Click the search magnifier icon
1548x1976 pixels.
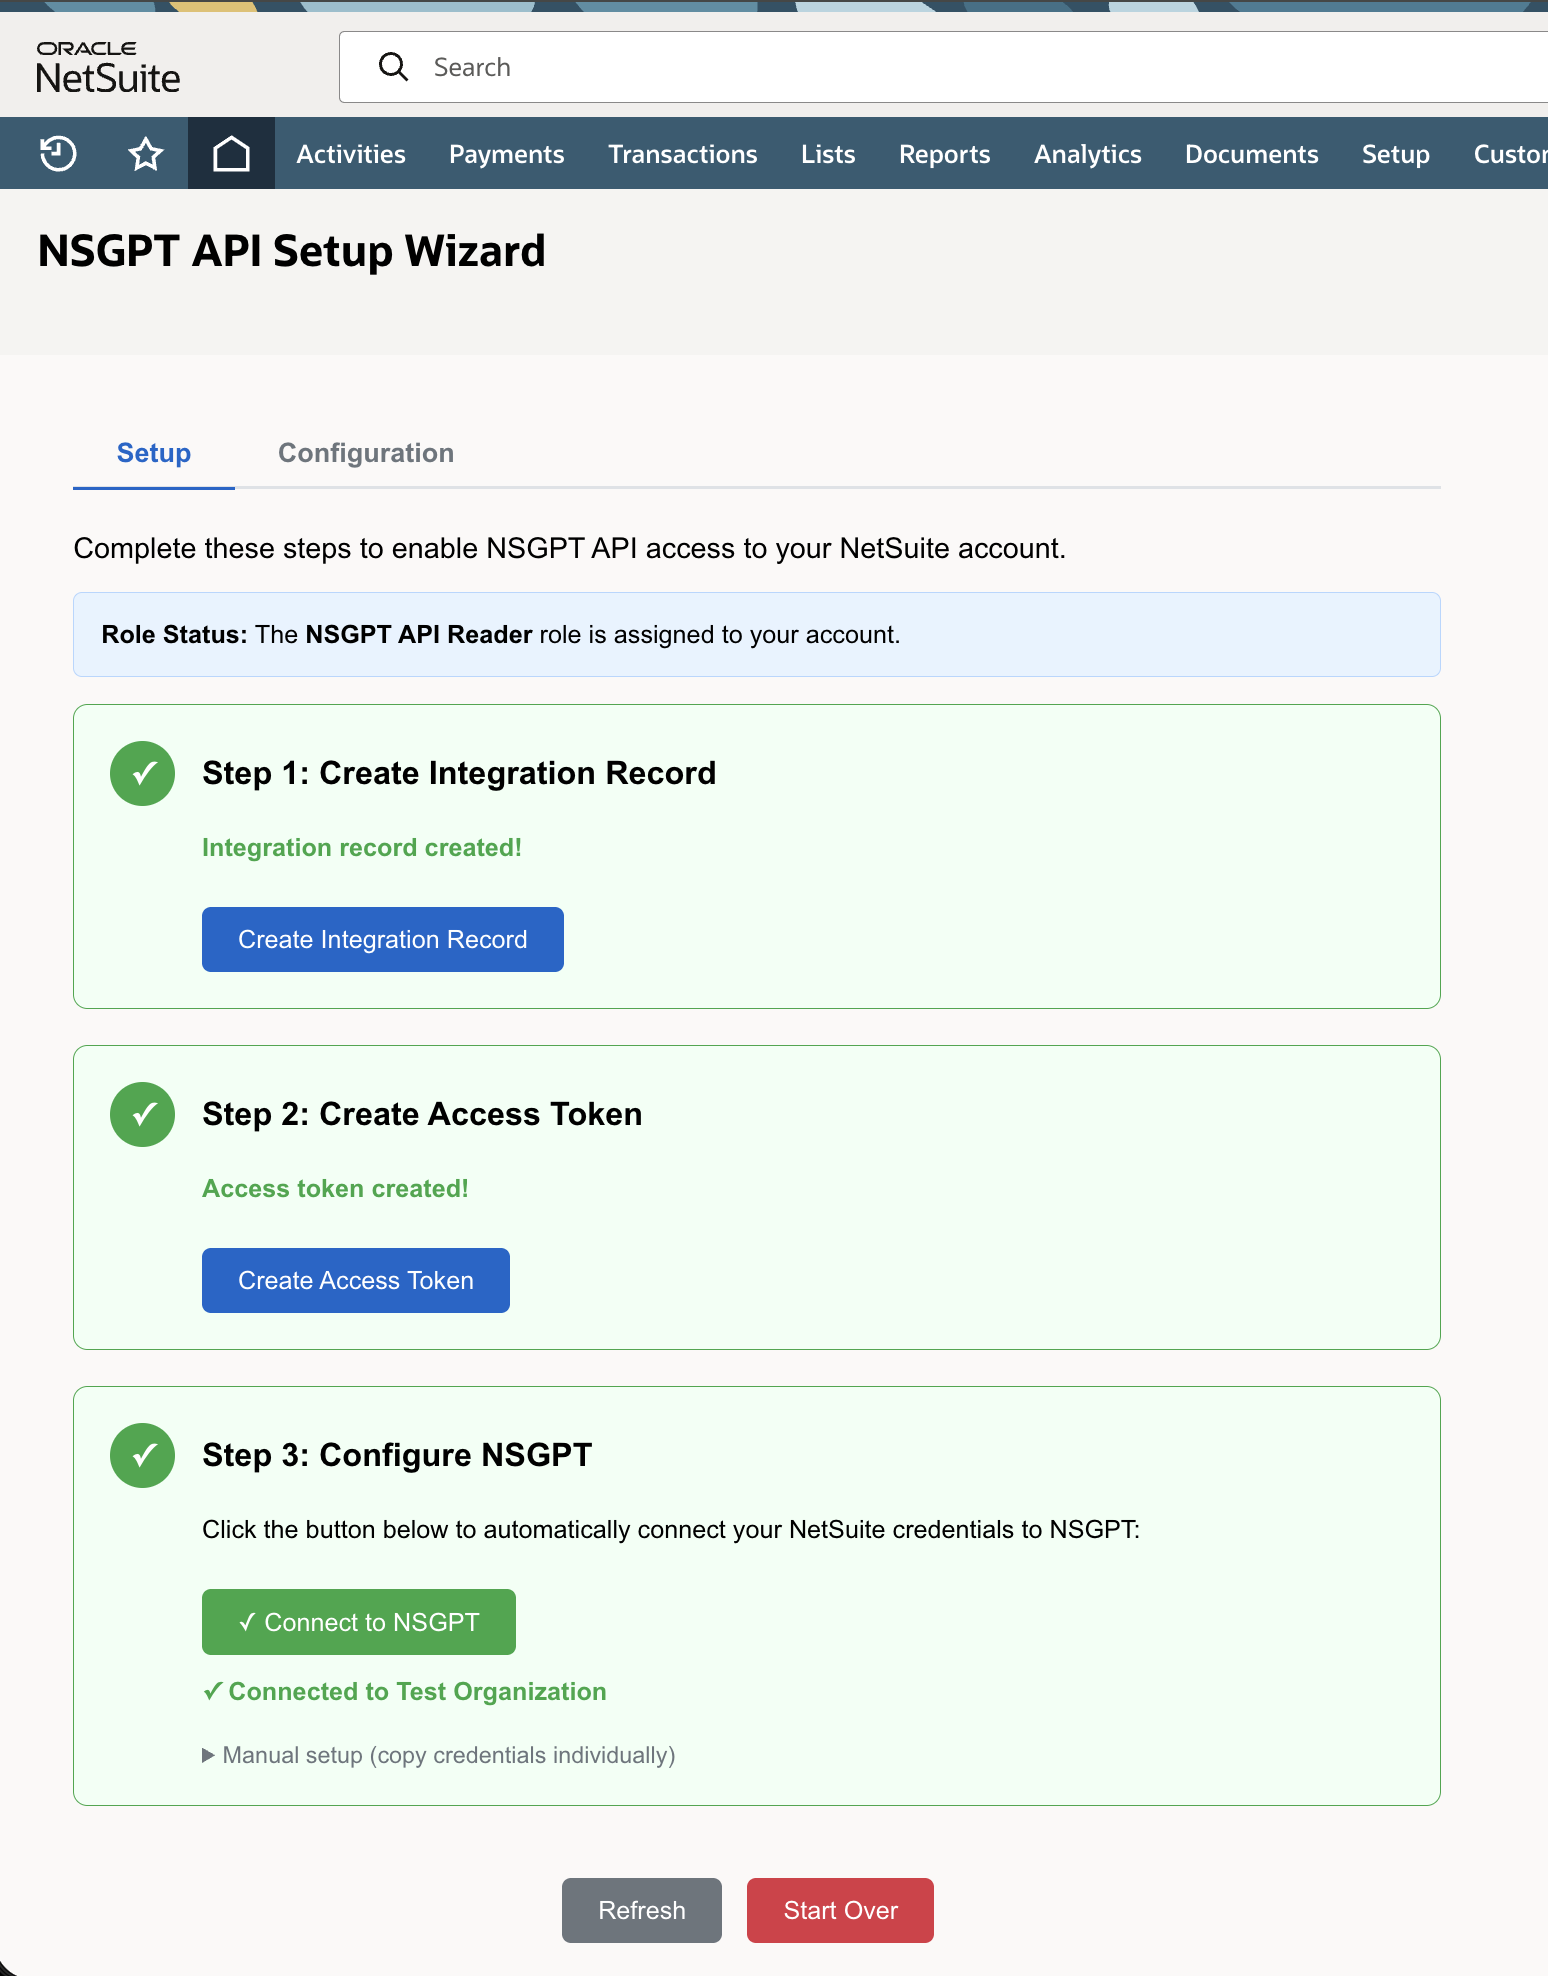pos(393,66)
